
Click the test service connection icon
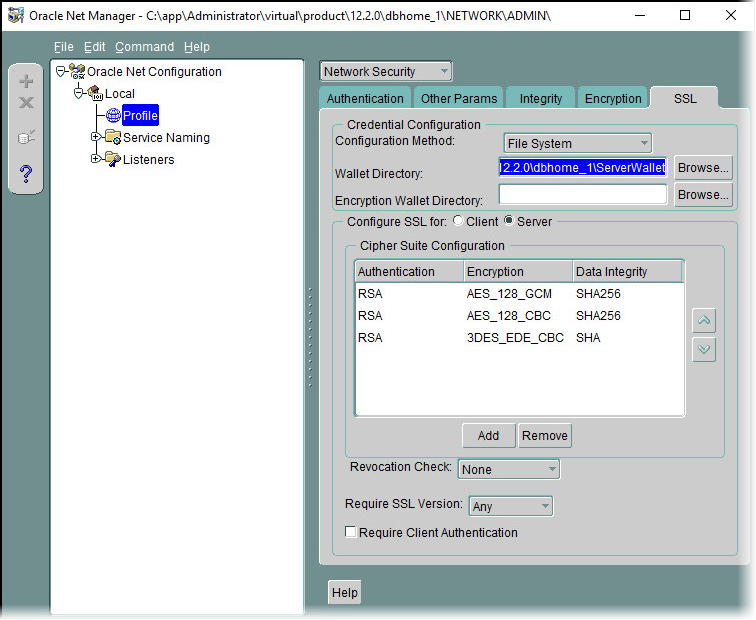tap(26, 137)
